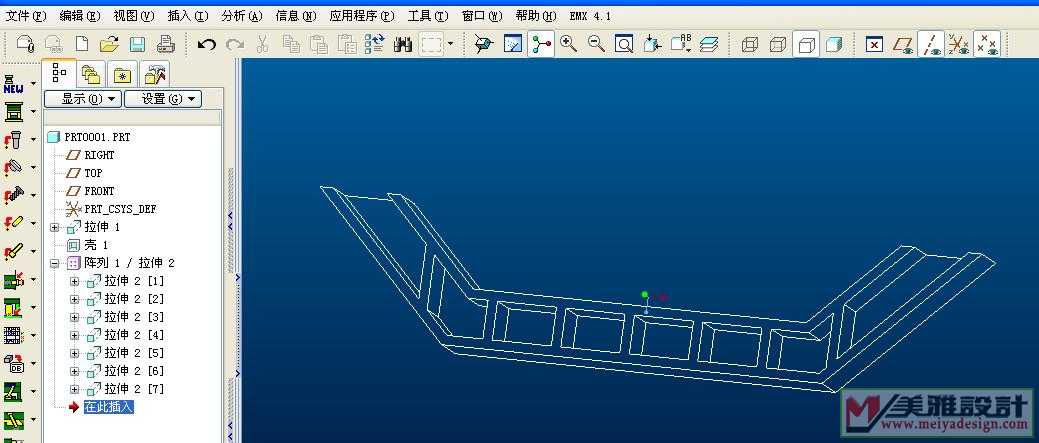Refit the model to the window
This screenshot has width=1039, height=443.
coord(624,44)
